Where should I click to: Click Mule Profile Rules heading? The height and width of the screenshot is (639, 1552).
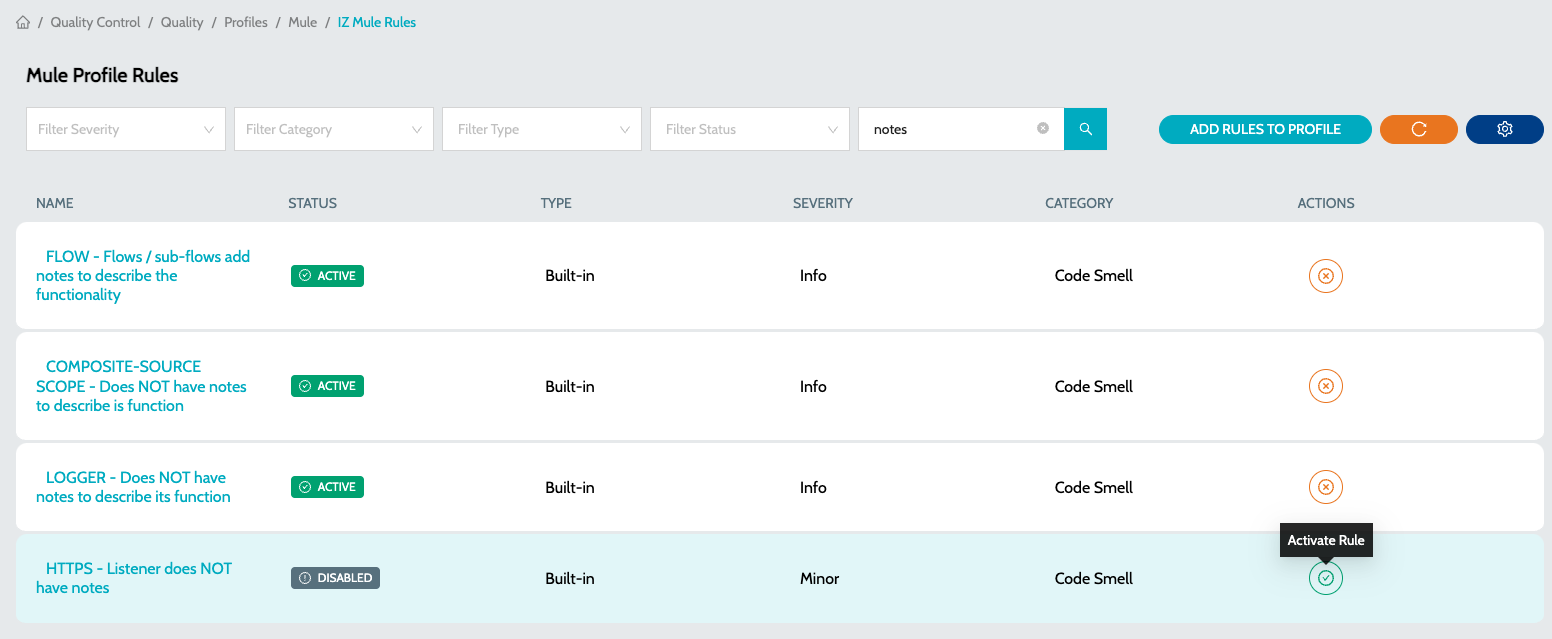coord(102,75)
